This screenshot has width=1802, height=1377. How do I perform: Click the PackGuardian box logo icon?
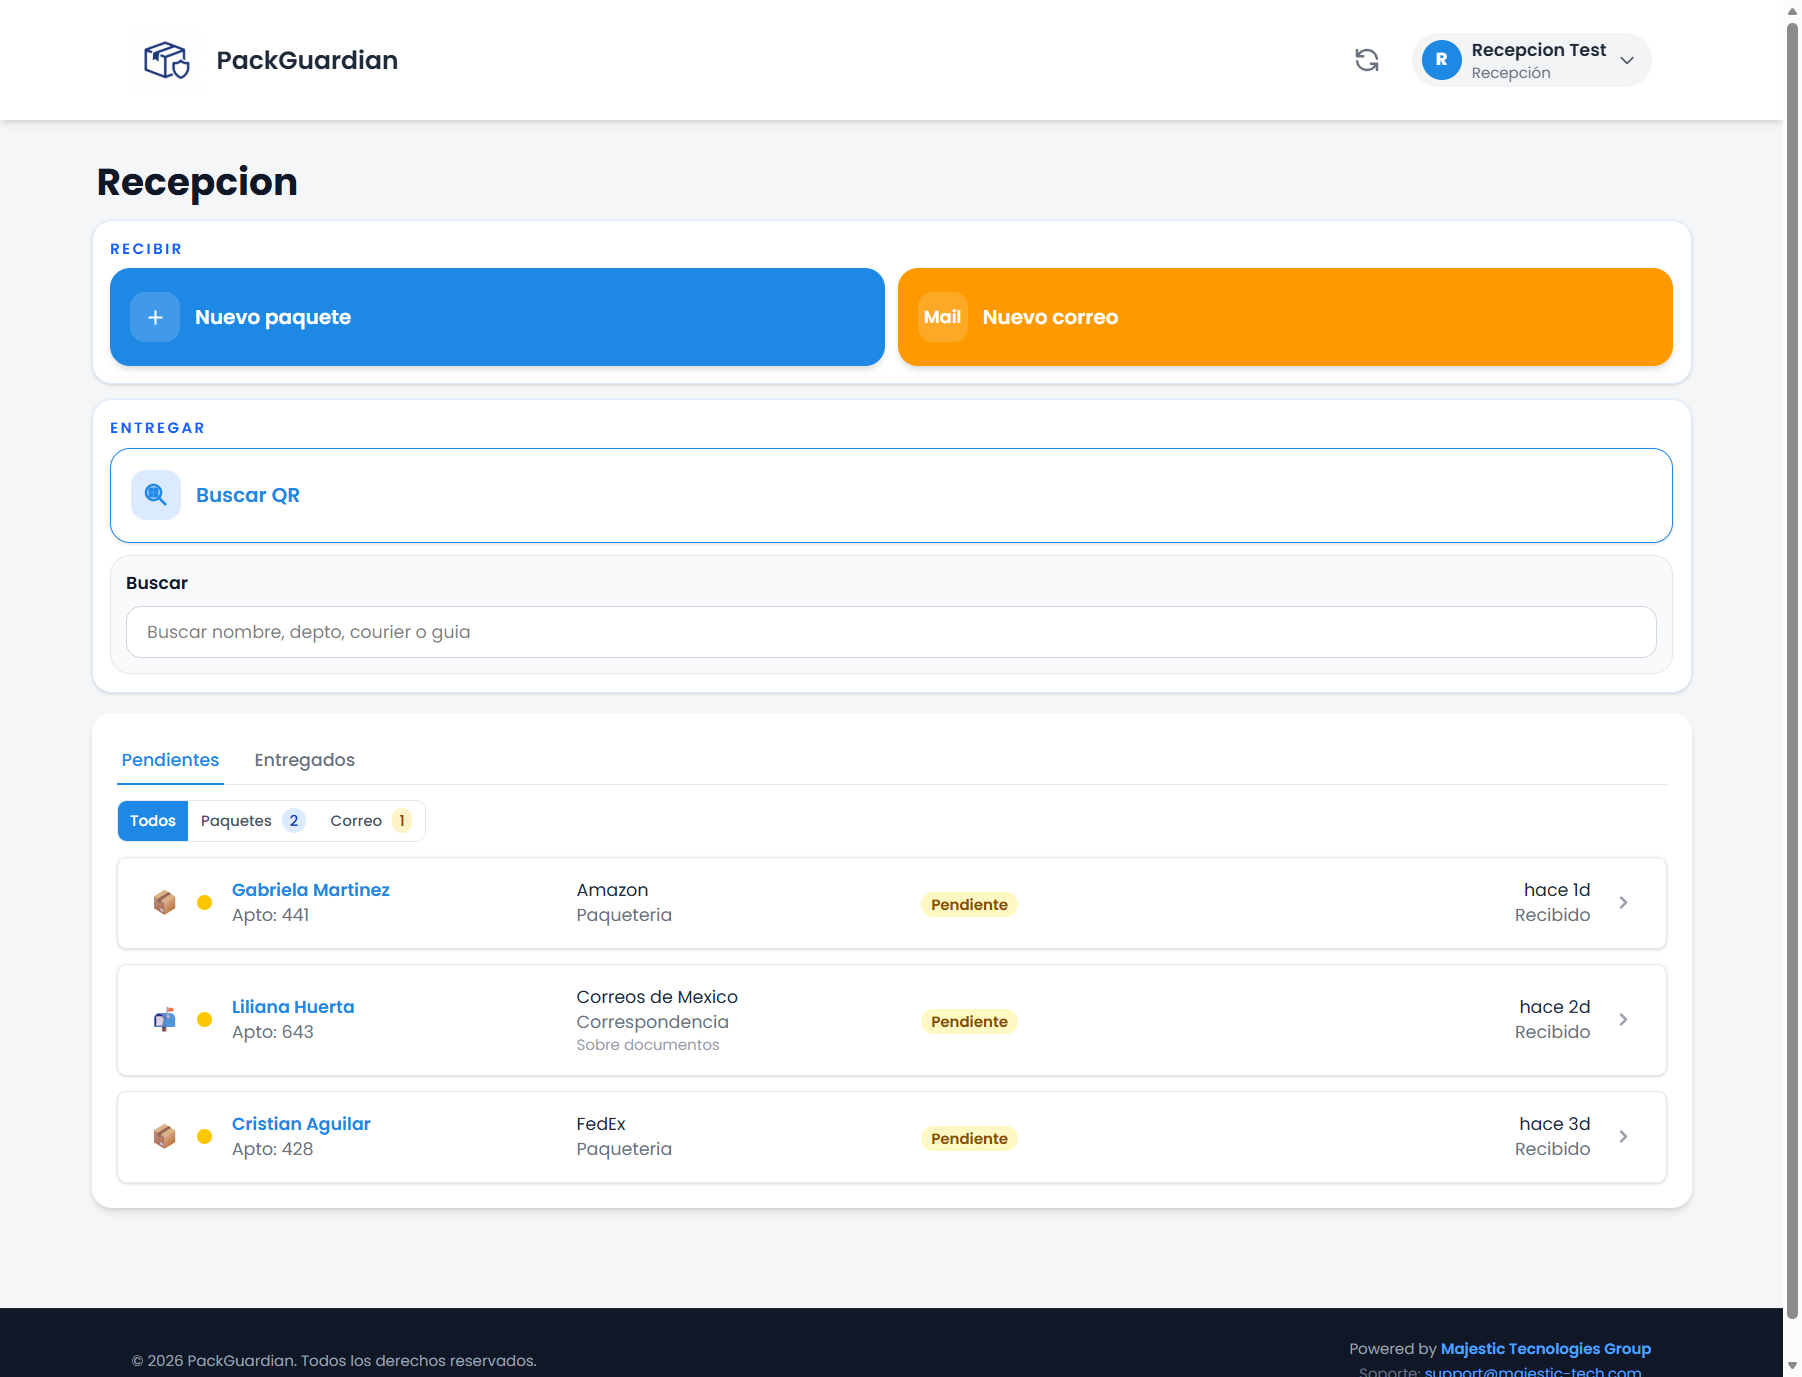(166, 60)
